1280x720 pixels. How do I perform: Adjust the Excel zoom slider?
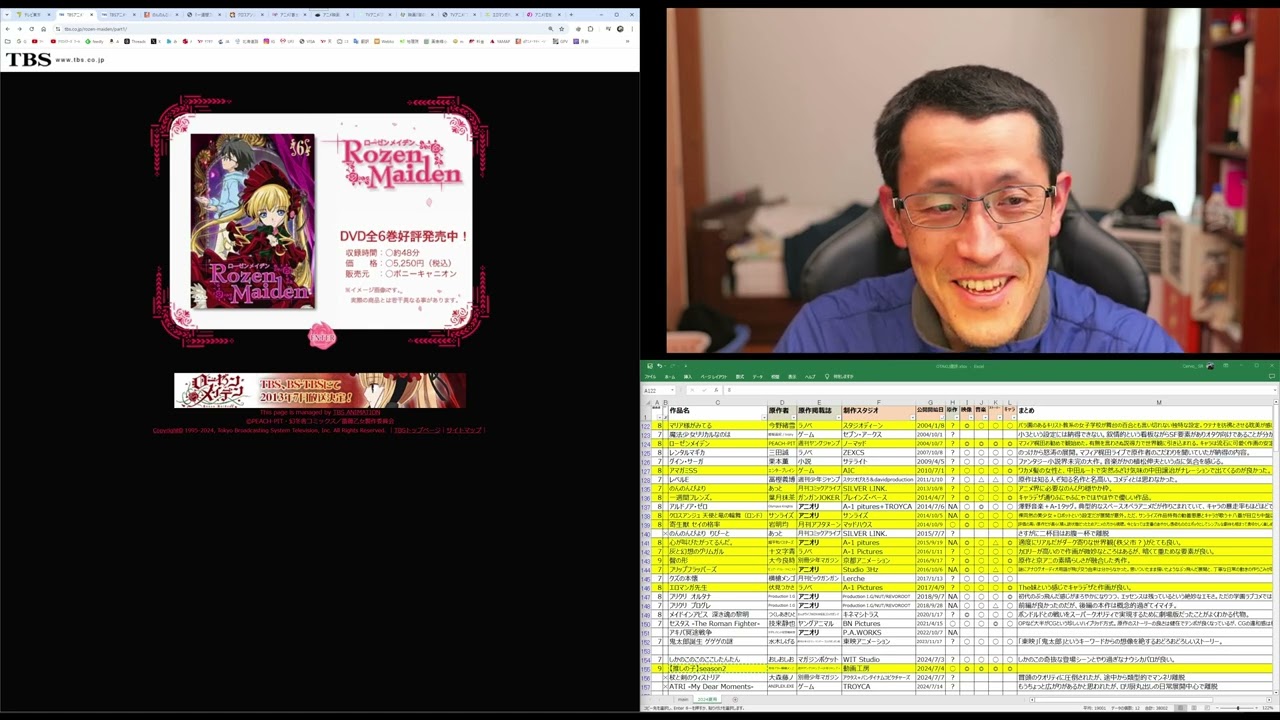[x=1238, y=708]
